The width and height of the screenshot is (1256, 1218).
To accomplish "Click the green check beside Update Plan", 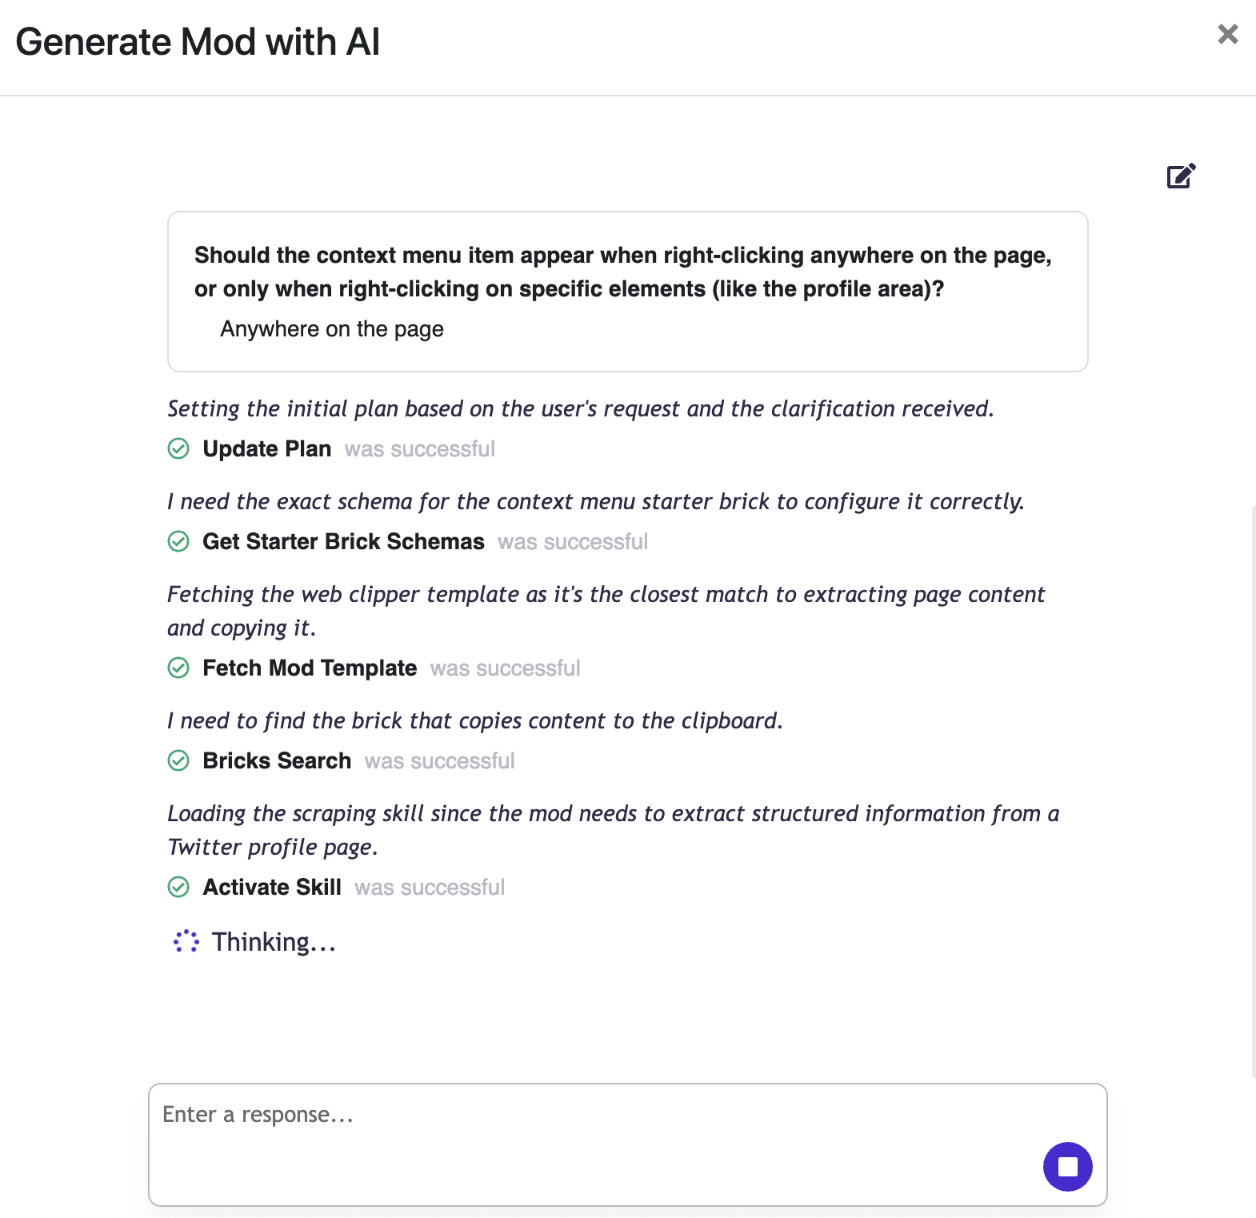I will pos(178,449).
